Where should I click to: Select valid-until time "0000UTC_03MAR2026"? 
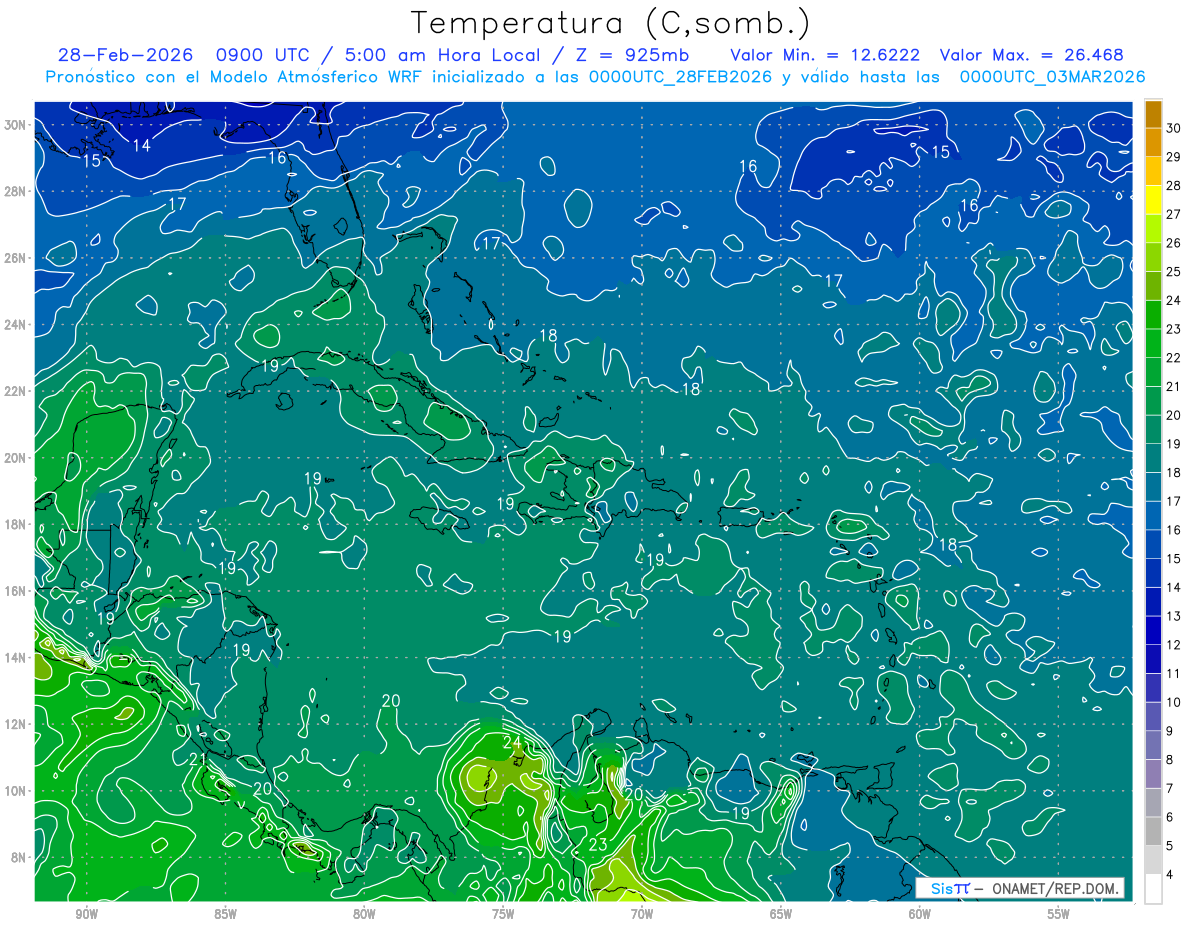click(x=1052, y=76)
